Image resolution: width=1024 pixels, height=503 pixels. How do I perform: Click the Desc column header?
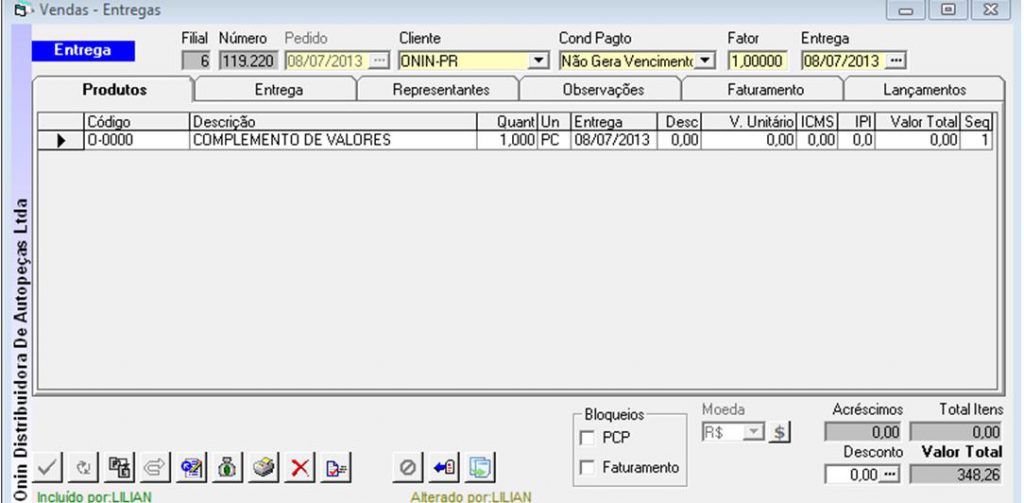pyautogui.click(x=679, y=122)
